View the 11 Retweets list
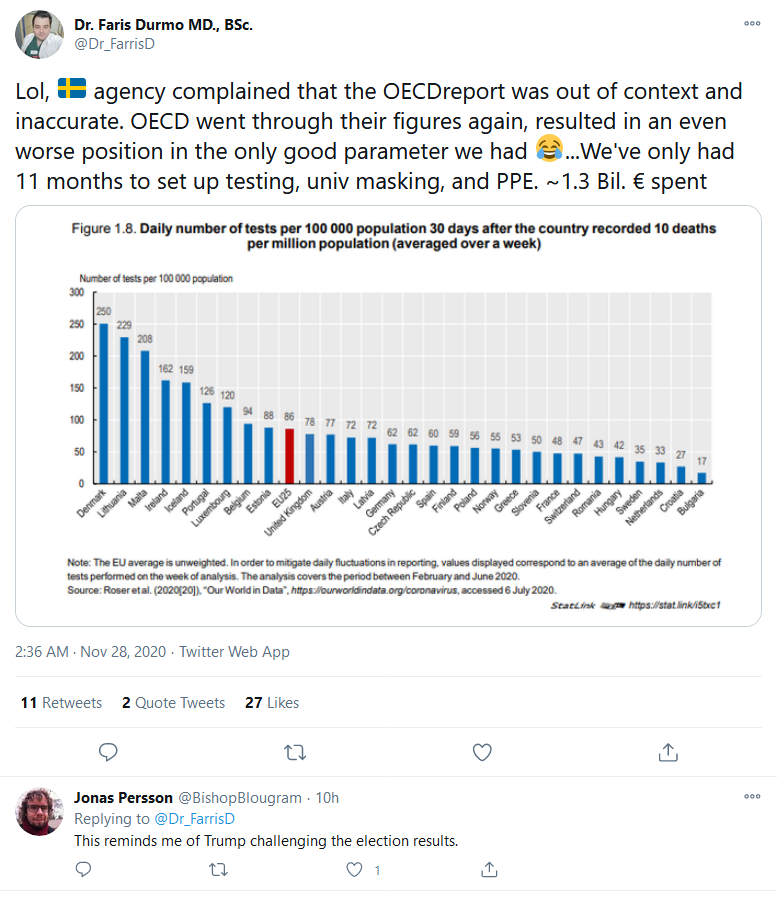The width and height of the screenshot is (777, 910). tap(61, 703)
